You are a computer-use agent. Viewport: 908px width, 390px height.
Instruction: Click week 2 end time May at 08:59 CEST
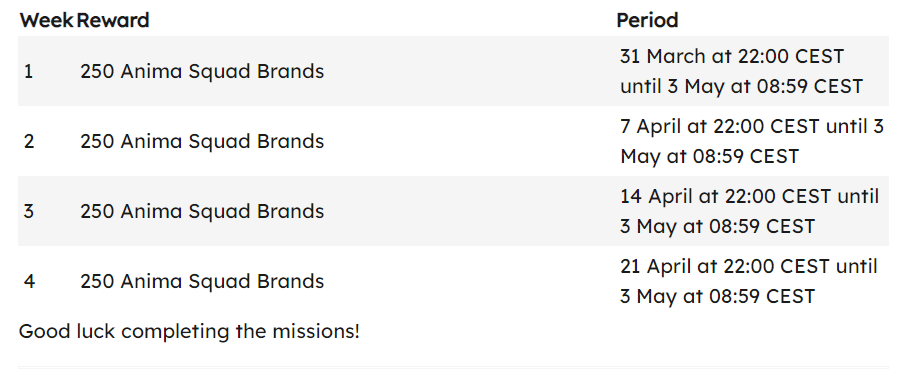coord(709,156)
